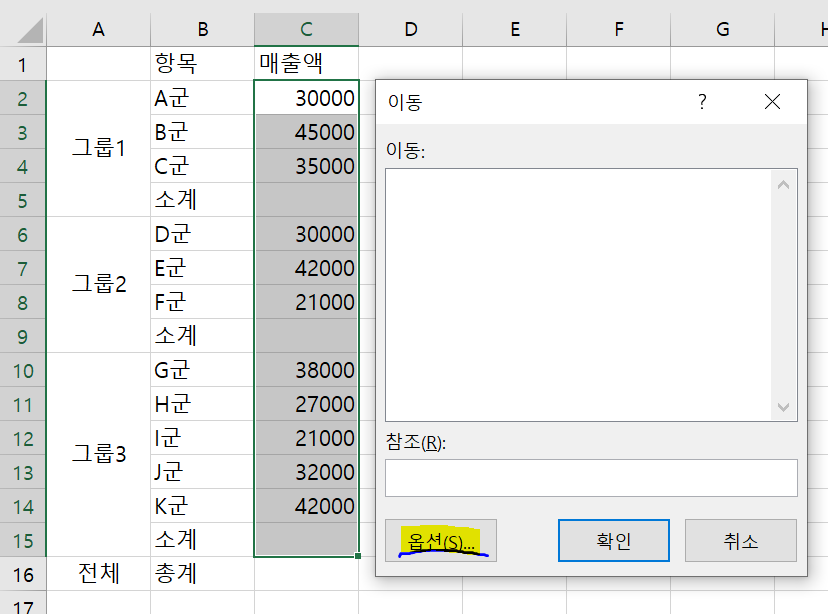Click the 21000 value in row 12
Screen dimensions: 828x614
(x=306, y=438)
